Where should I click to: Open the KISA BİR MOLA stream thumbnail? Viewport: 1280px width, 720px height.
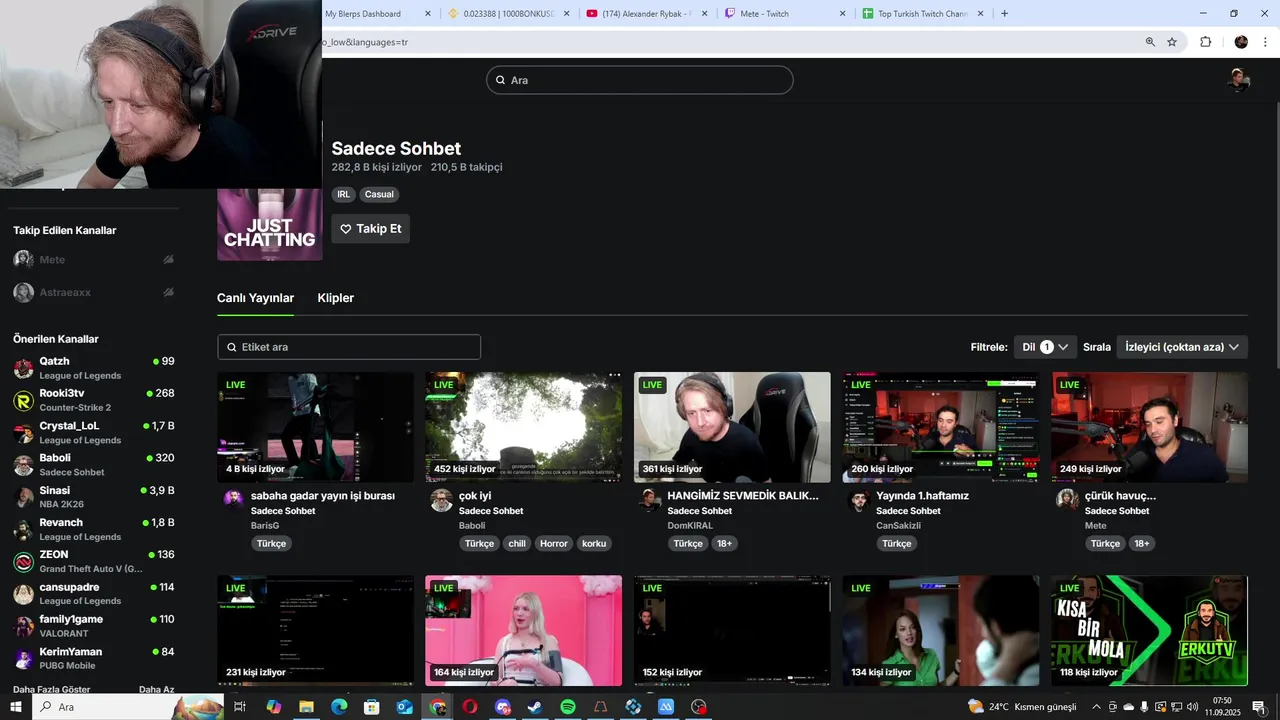pyautogui.click(x=1149, y=630)
